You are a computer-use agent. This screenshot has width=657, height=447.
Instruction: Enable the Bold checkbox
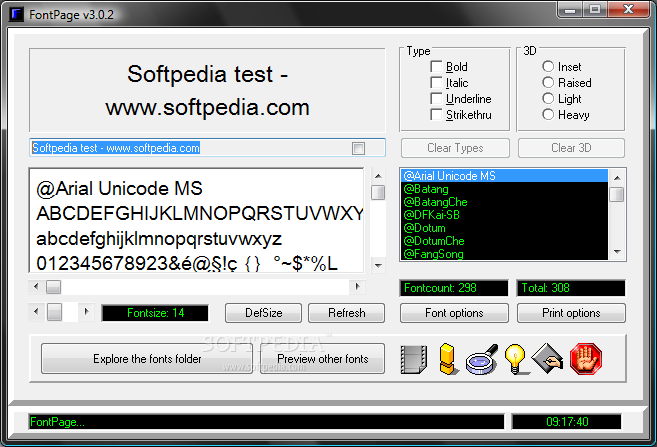pos(436,67)
